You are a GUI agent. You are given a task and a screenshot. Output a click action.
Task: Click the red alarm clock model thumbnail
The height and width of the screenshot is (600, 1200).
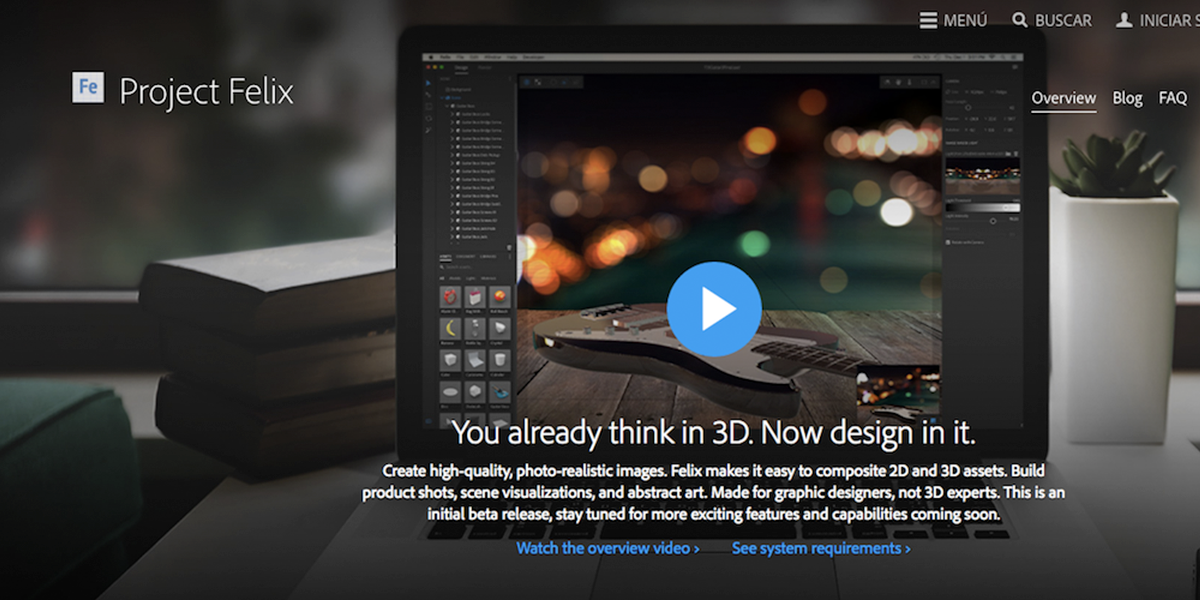tap(450, 297)
